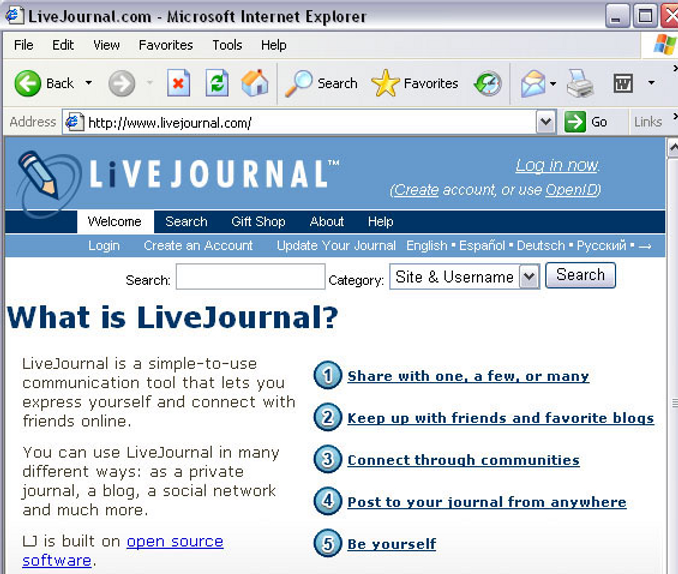Open Connect through communities link
Viewport: 678px width, 574px height.
[x=464, y=460]
